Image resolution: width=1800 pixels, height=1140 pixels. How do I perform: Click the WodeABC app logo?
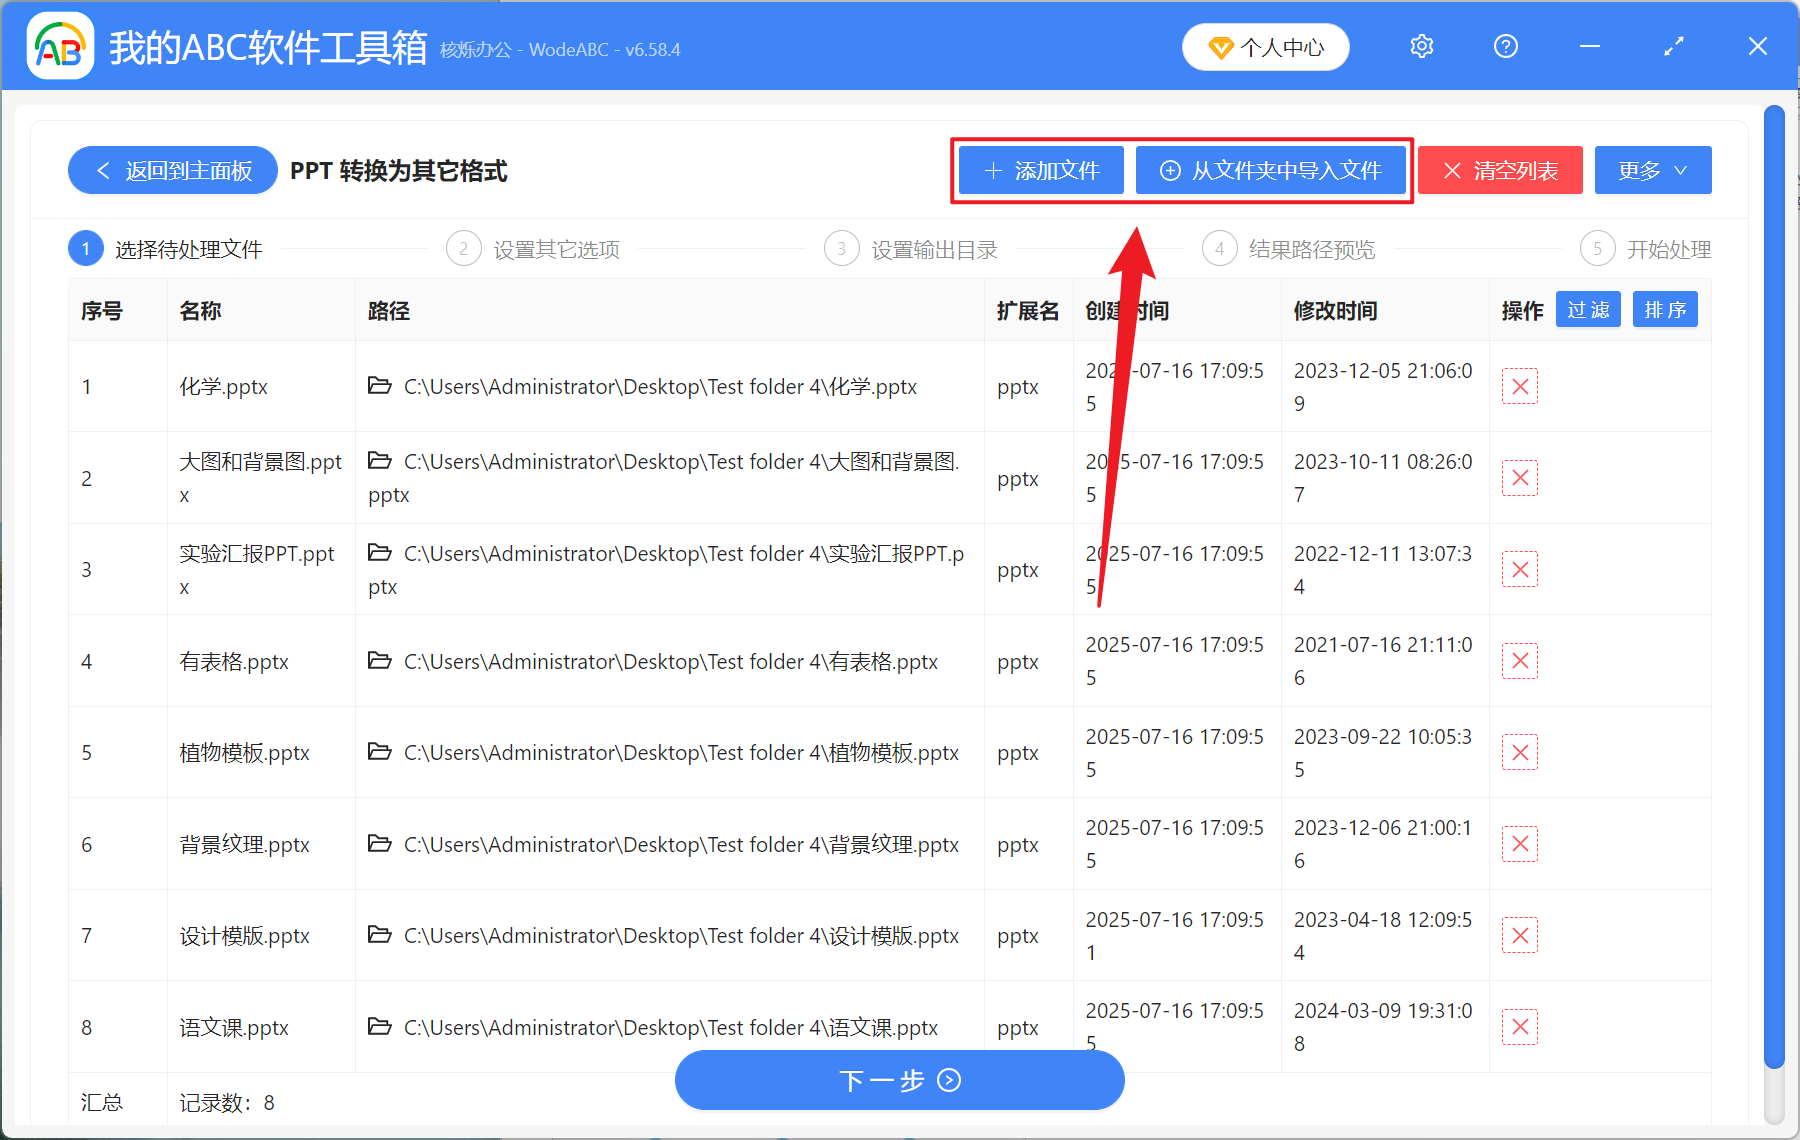60,45
